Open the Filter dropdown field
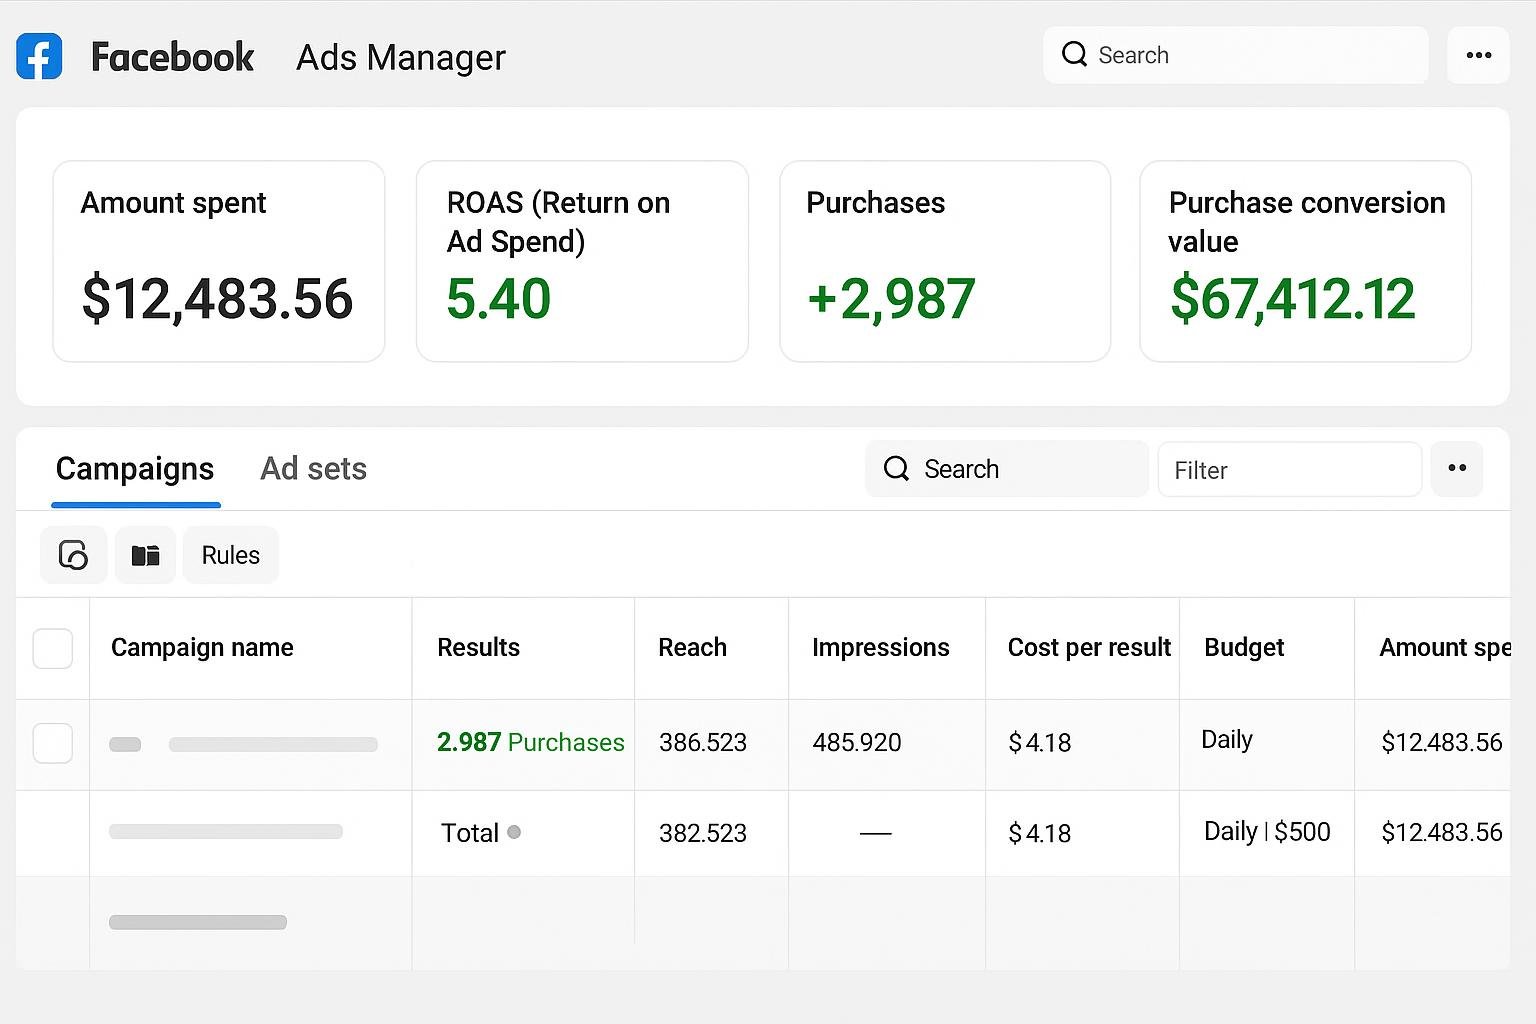This screenshot has height=1024, width=1536. pyautogui.click(x=1289, y=470)
